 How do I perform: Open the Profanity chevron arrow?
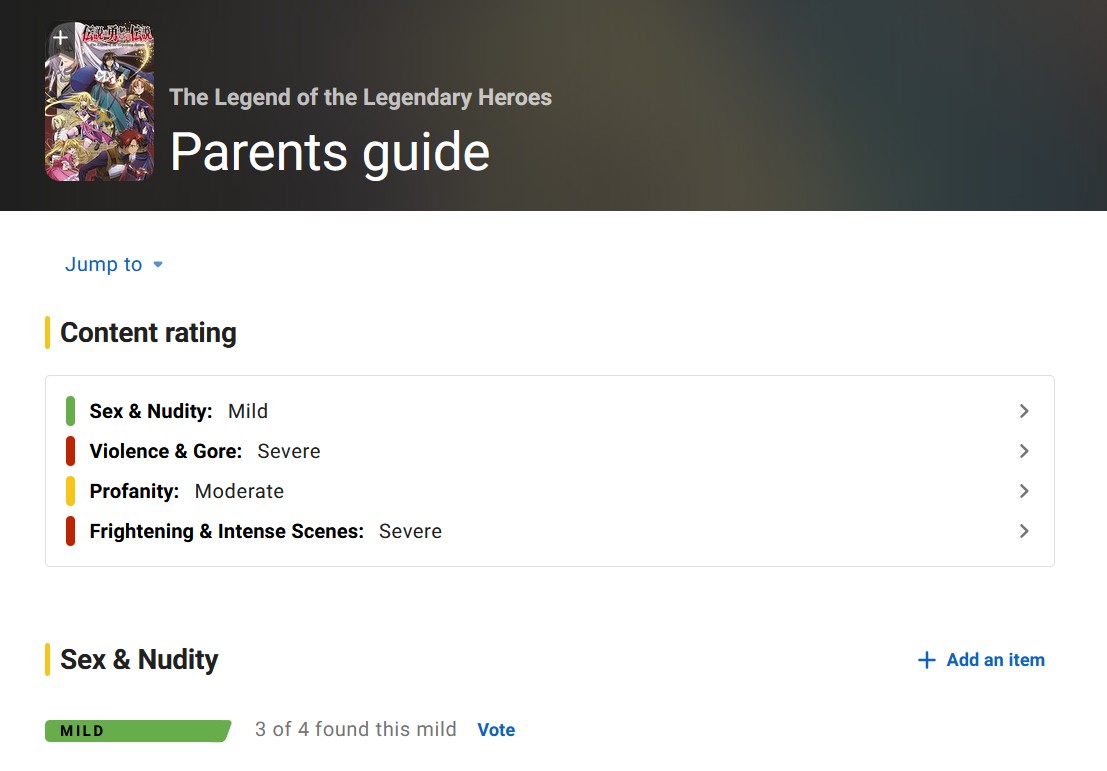(1024, 491)
